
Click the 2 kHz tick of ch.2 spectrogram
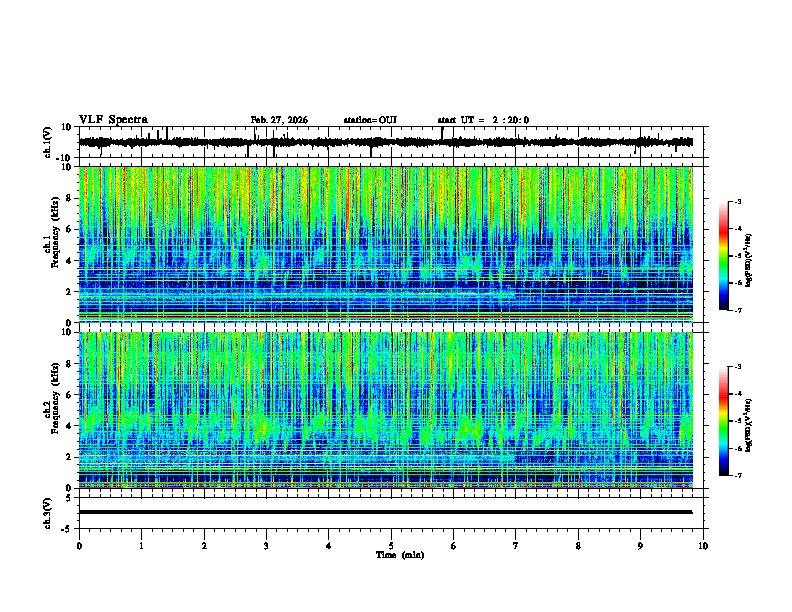(x=69, y=457)
